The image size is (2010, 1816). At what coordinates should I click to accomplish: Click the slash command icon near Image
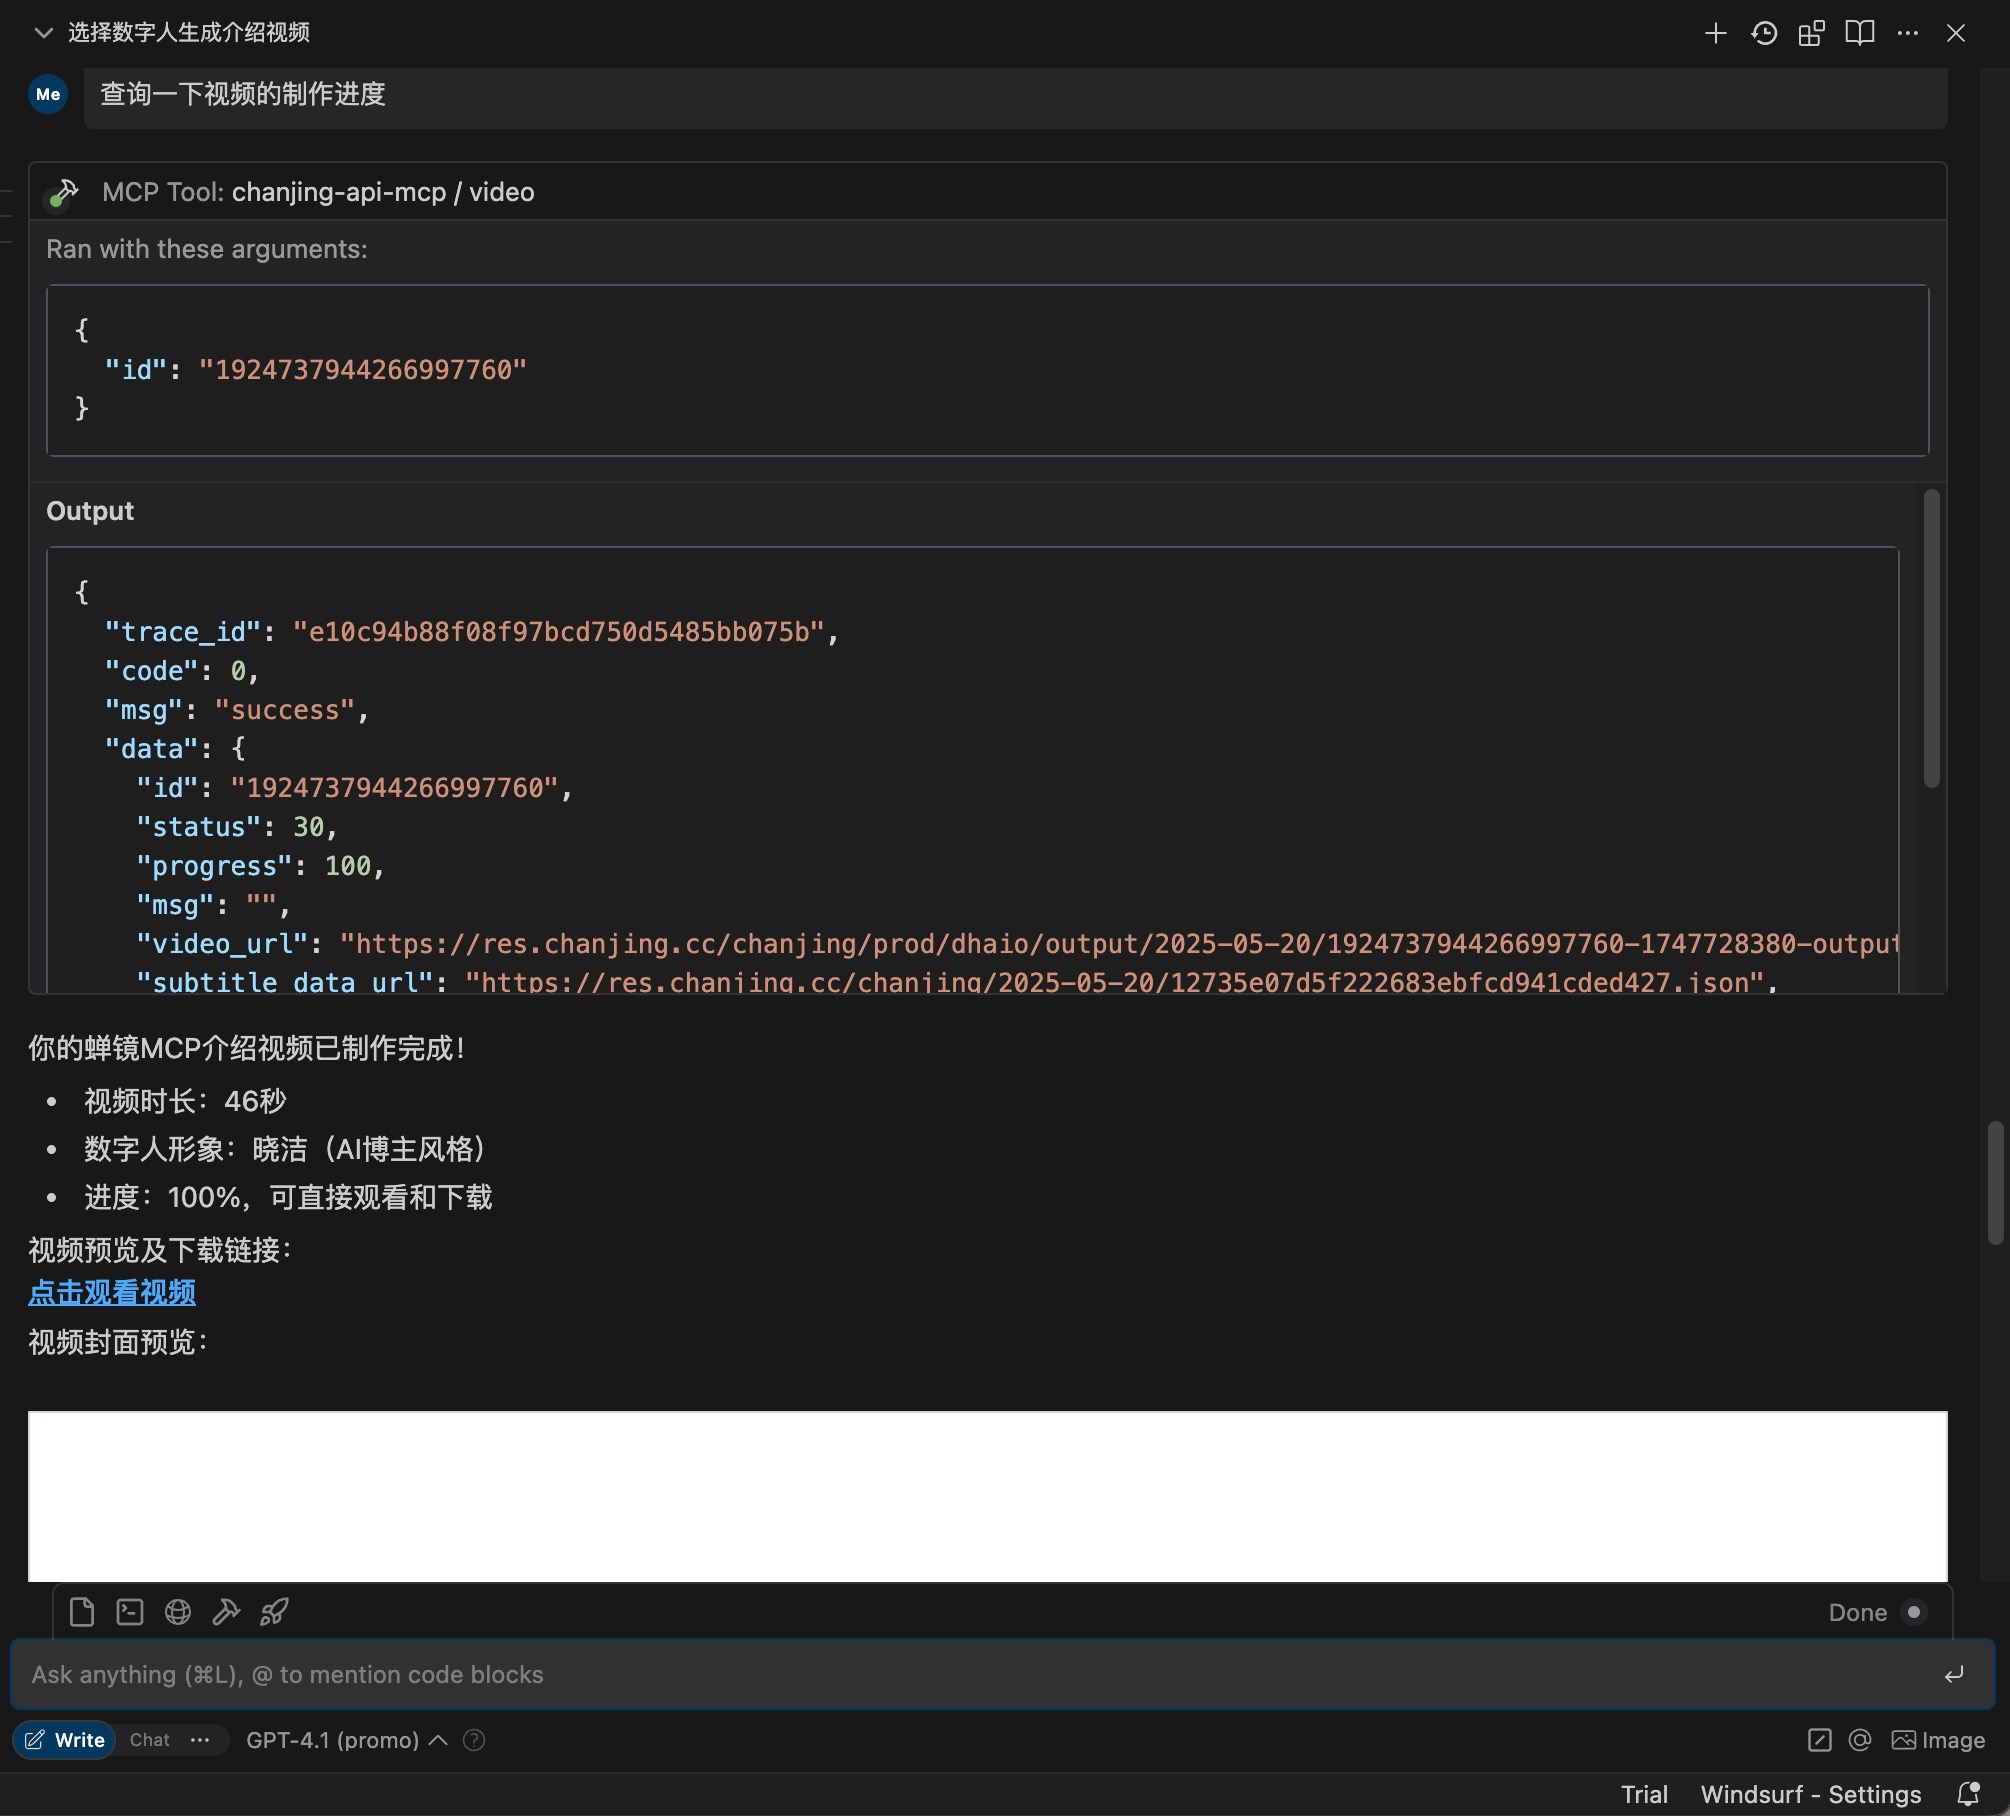point(1819,1740)
